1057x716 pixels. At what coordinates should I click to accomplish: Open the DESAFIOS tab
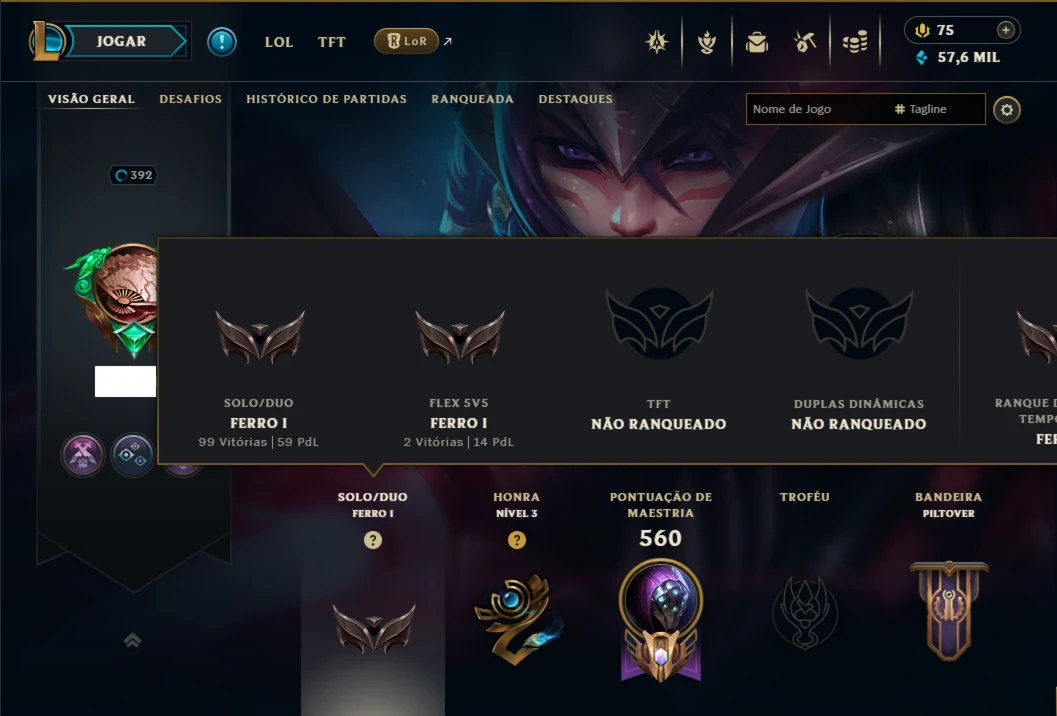coord(190,99)
